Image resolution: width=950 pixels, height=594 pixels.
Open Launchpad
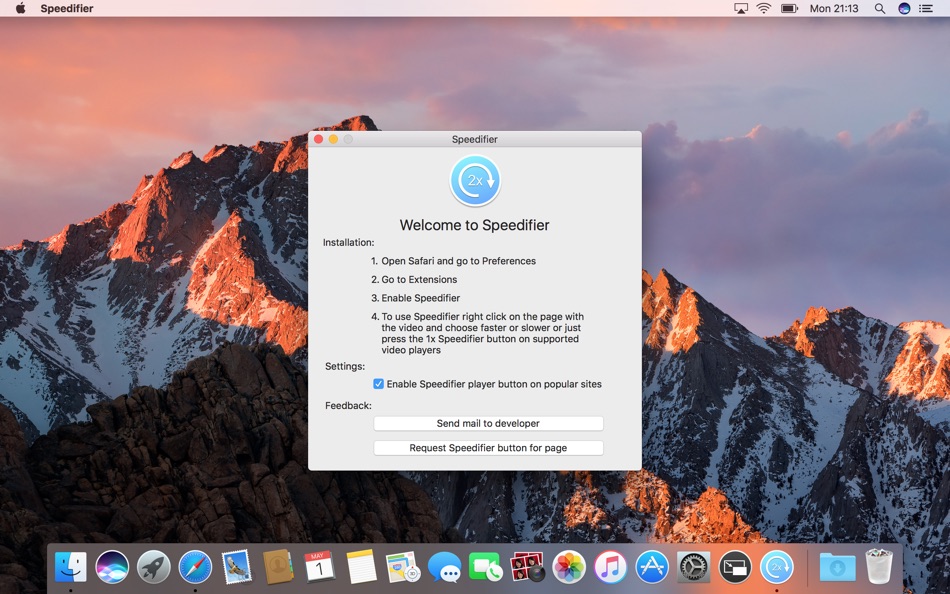(x=152, y=567)
